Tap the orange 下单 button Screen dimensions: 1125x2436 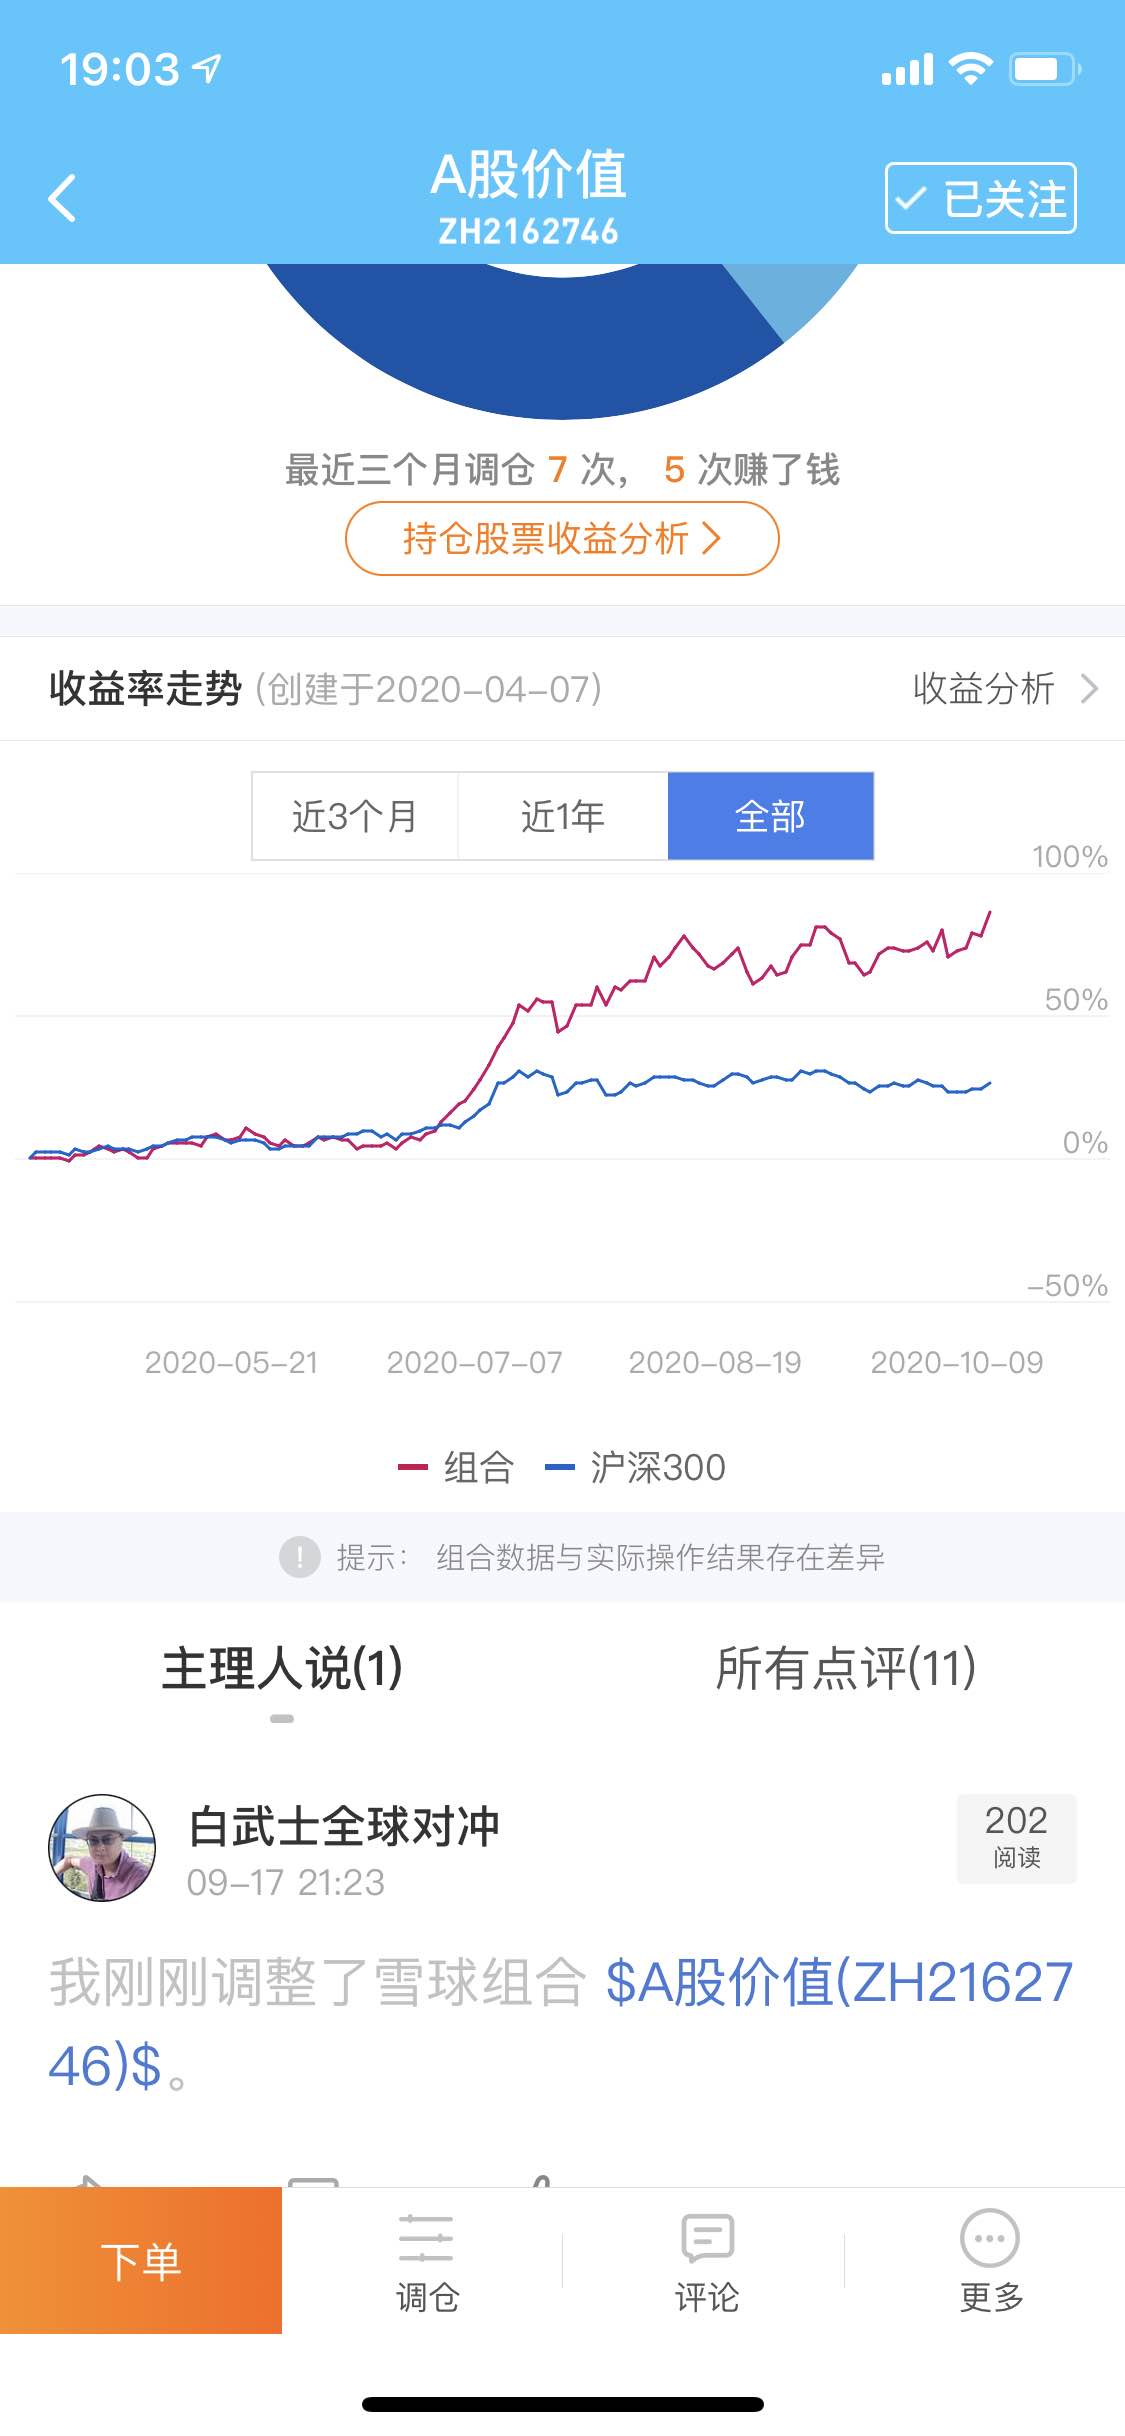pyautogui.click(x=141, y=2260)
